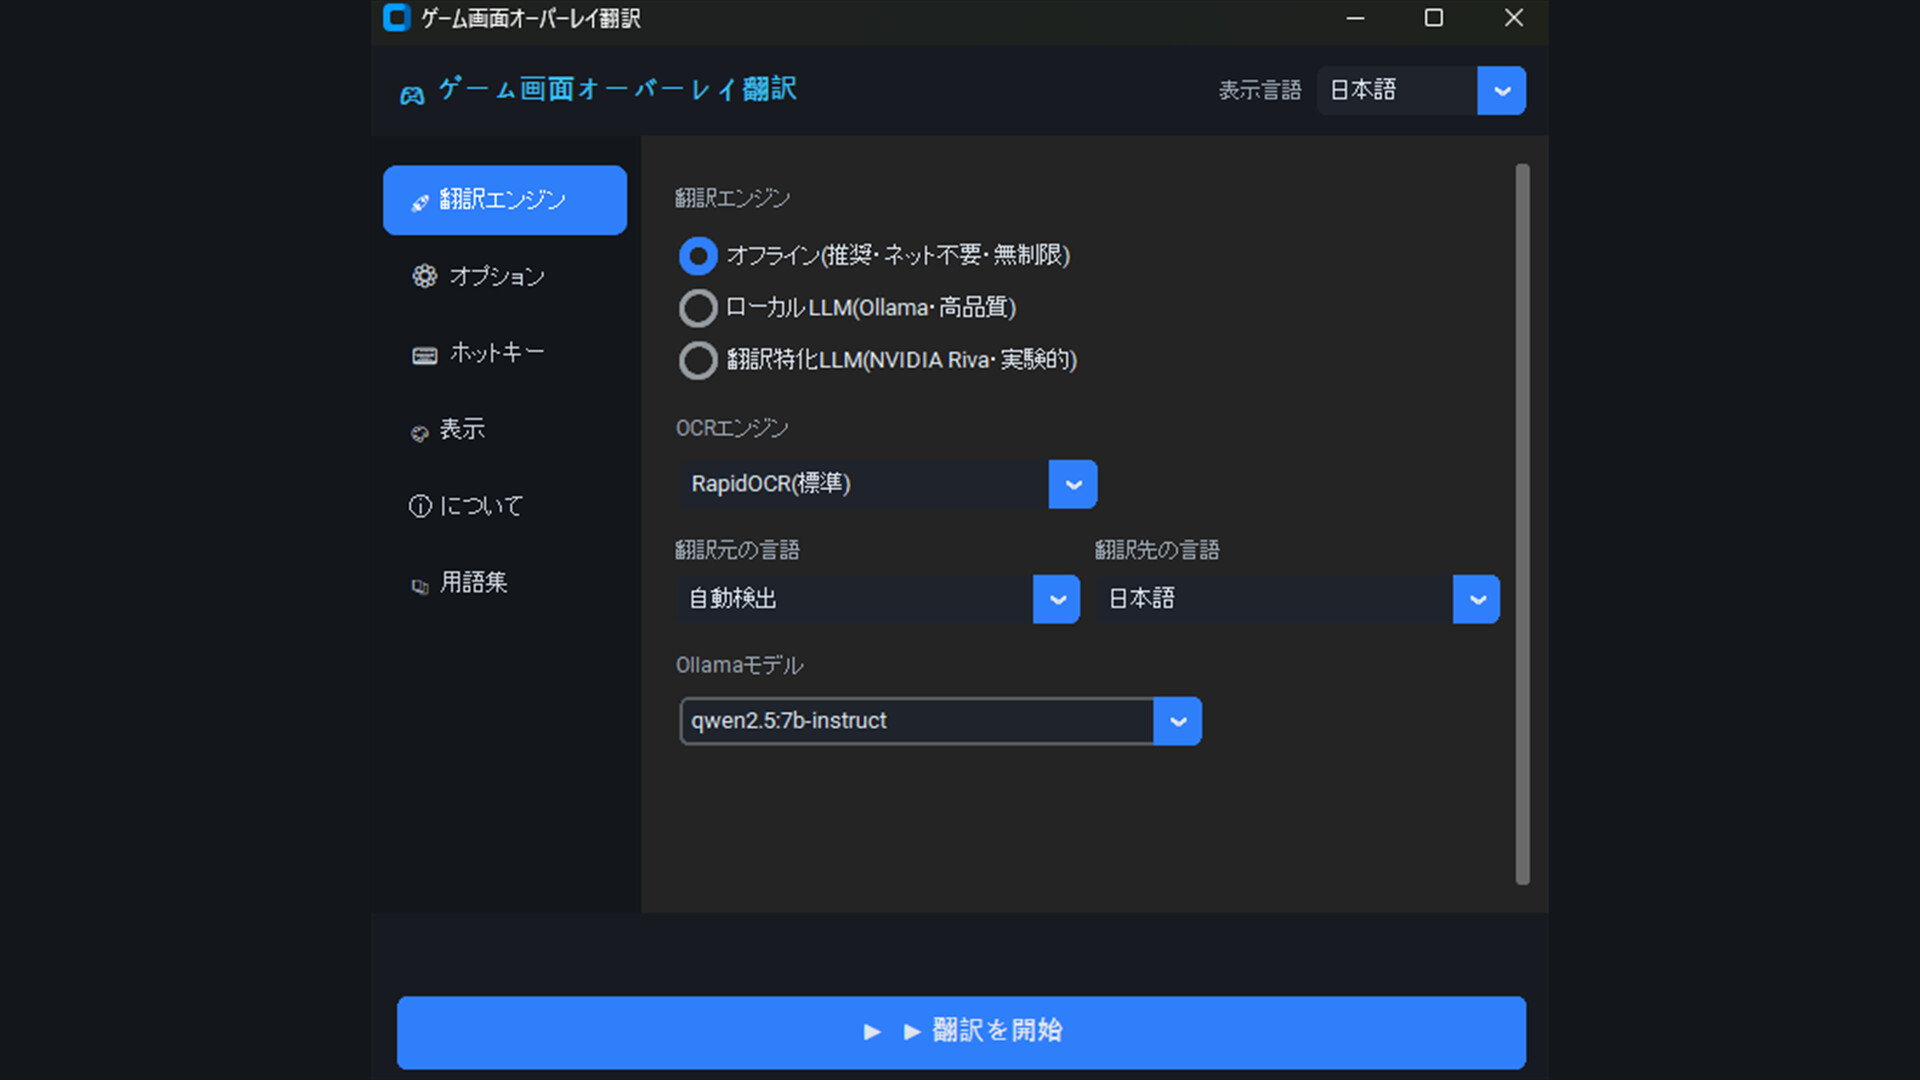Click the app logo icon in title bar

pyautogui.click(x=397, y=18)
